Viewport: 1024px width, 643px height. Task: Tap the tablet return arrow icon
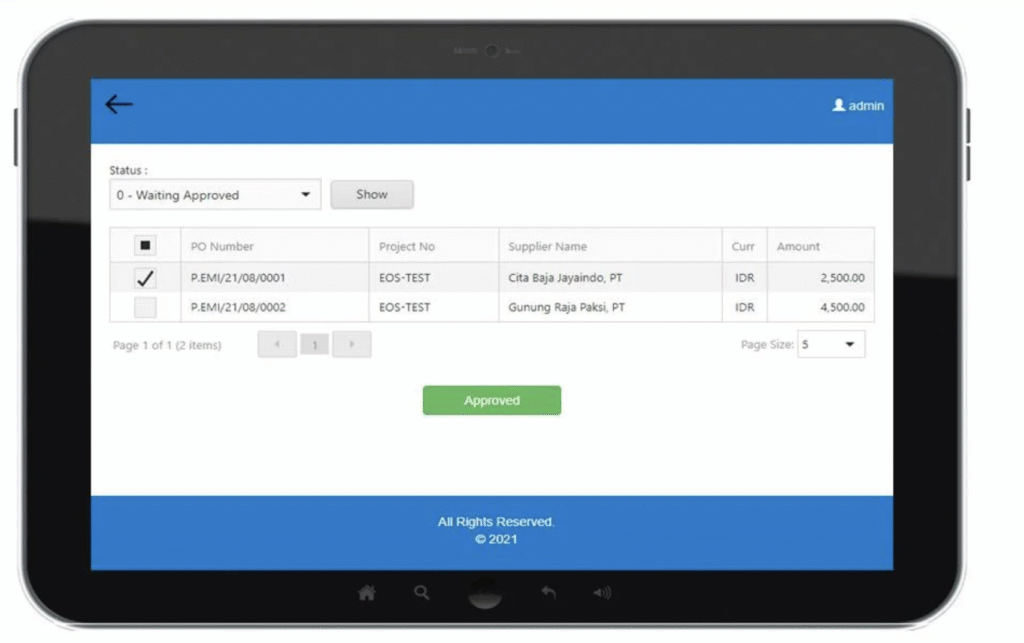(x=548, y=593)
